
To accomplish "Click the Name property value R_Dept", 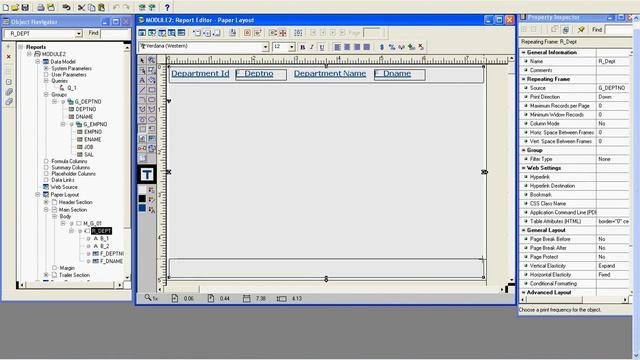I will point(613,61).
